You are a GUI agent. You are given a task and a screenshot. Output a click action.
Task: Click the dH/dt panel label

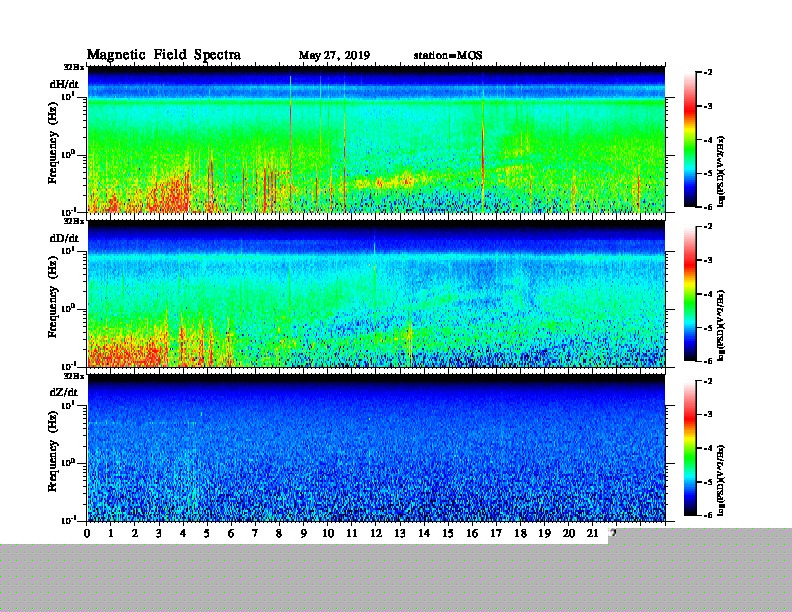tap(64, 84)
